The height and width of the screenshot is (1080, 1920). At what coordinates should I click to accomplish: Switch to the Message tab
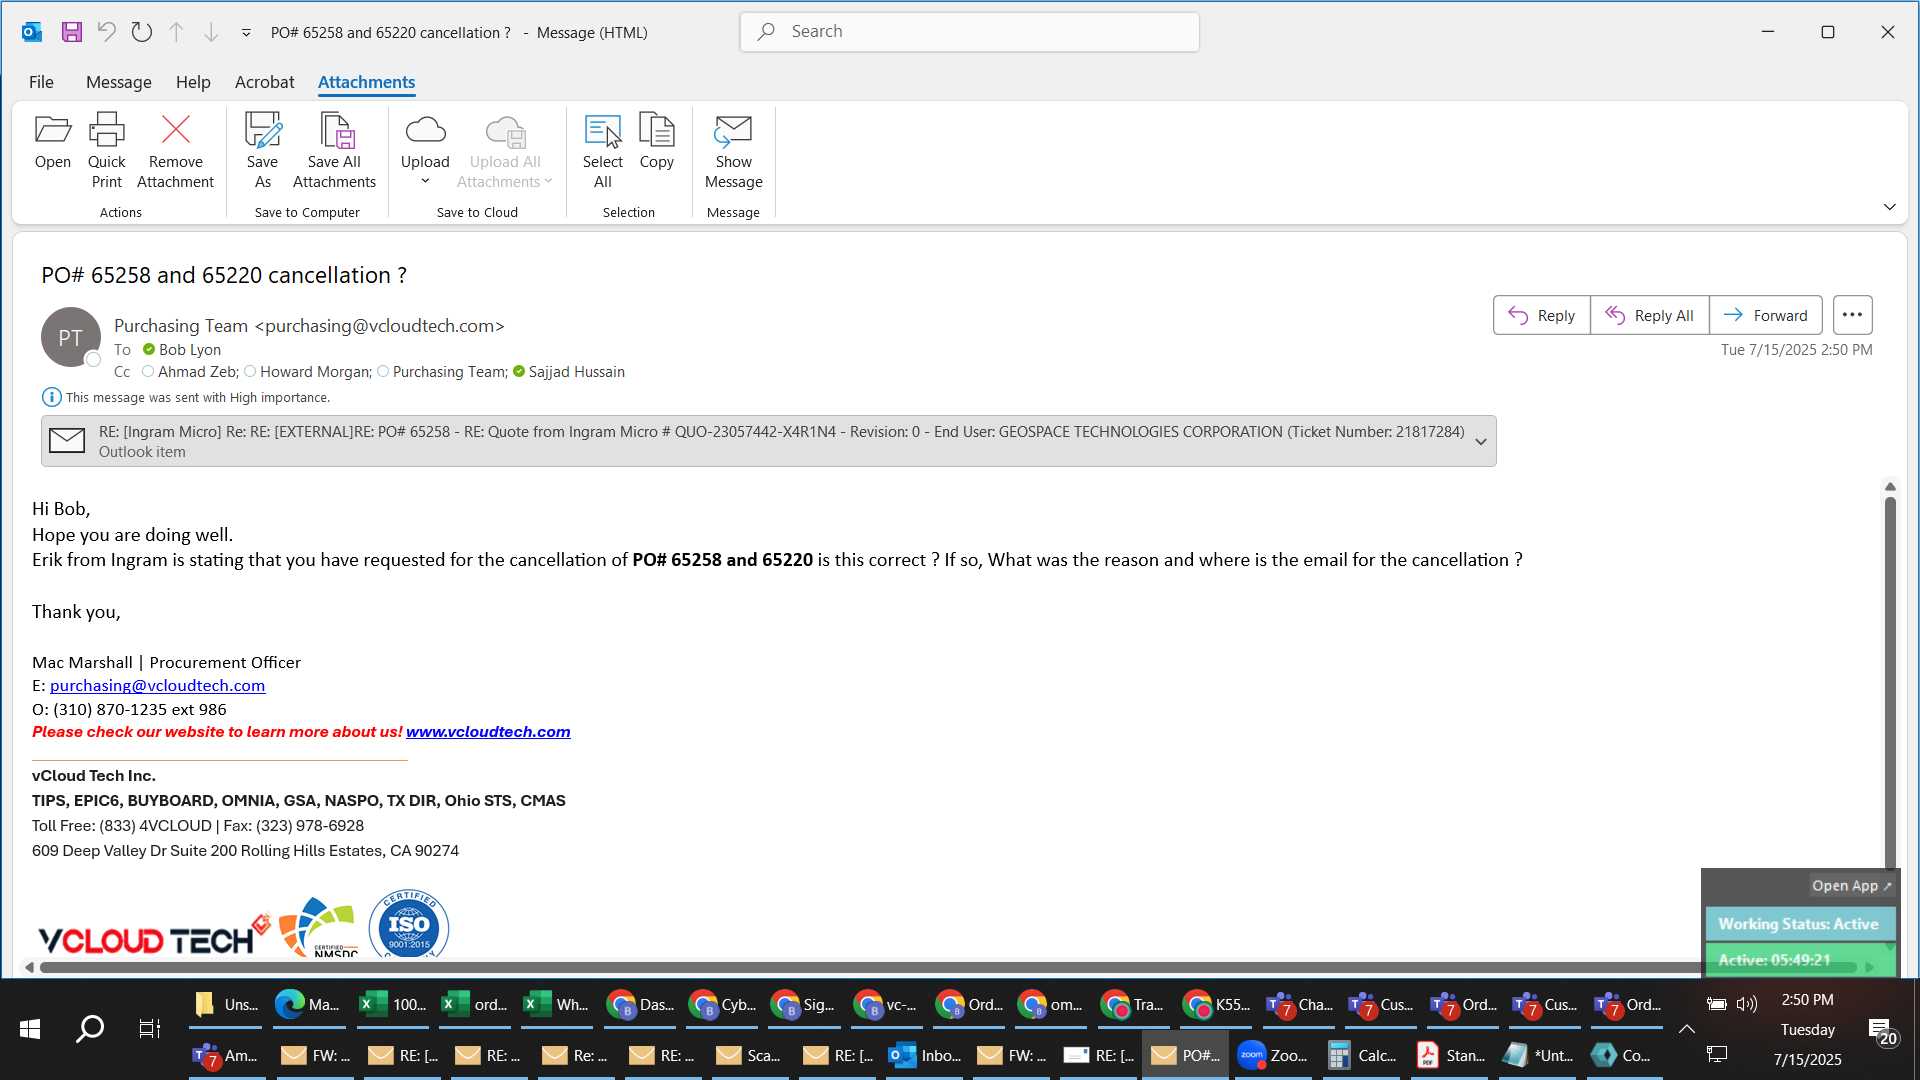(x=118, y=82)
